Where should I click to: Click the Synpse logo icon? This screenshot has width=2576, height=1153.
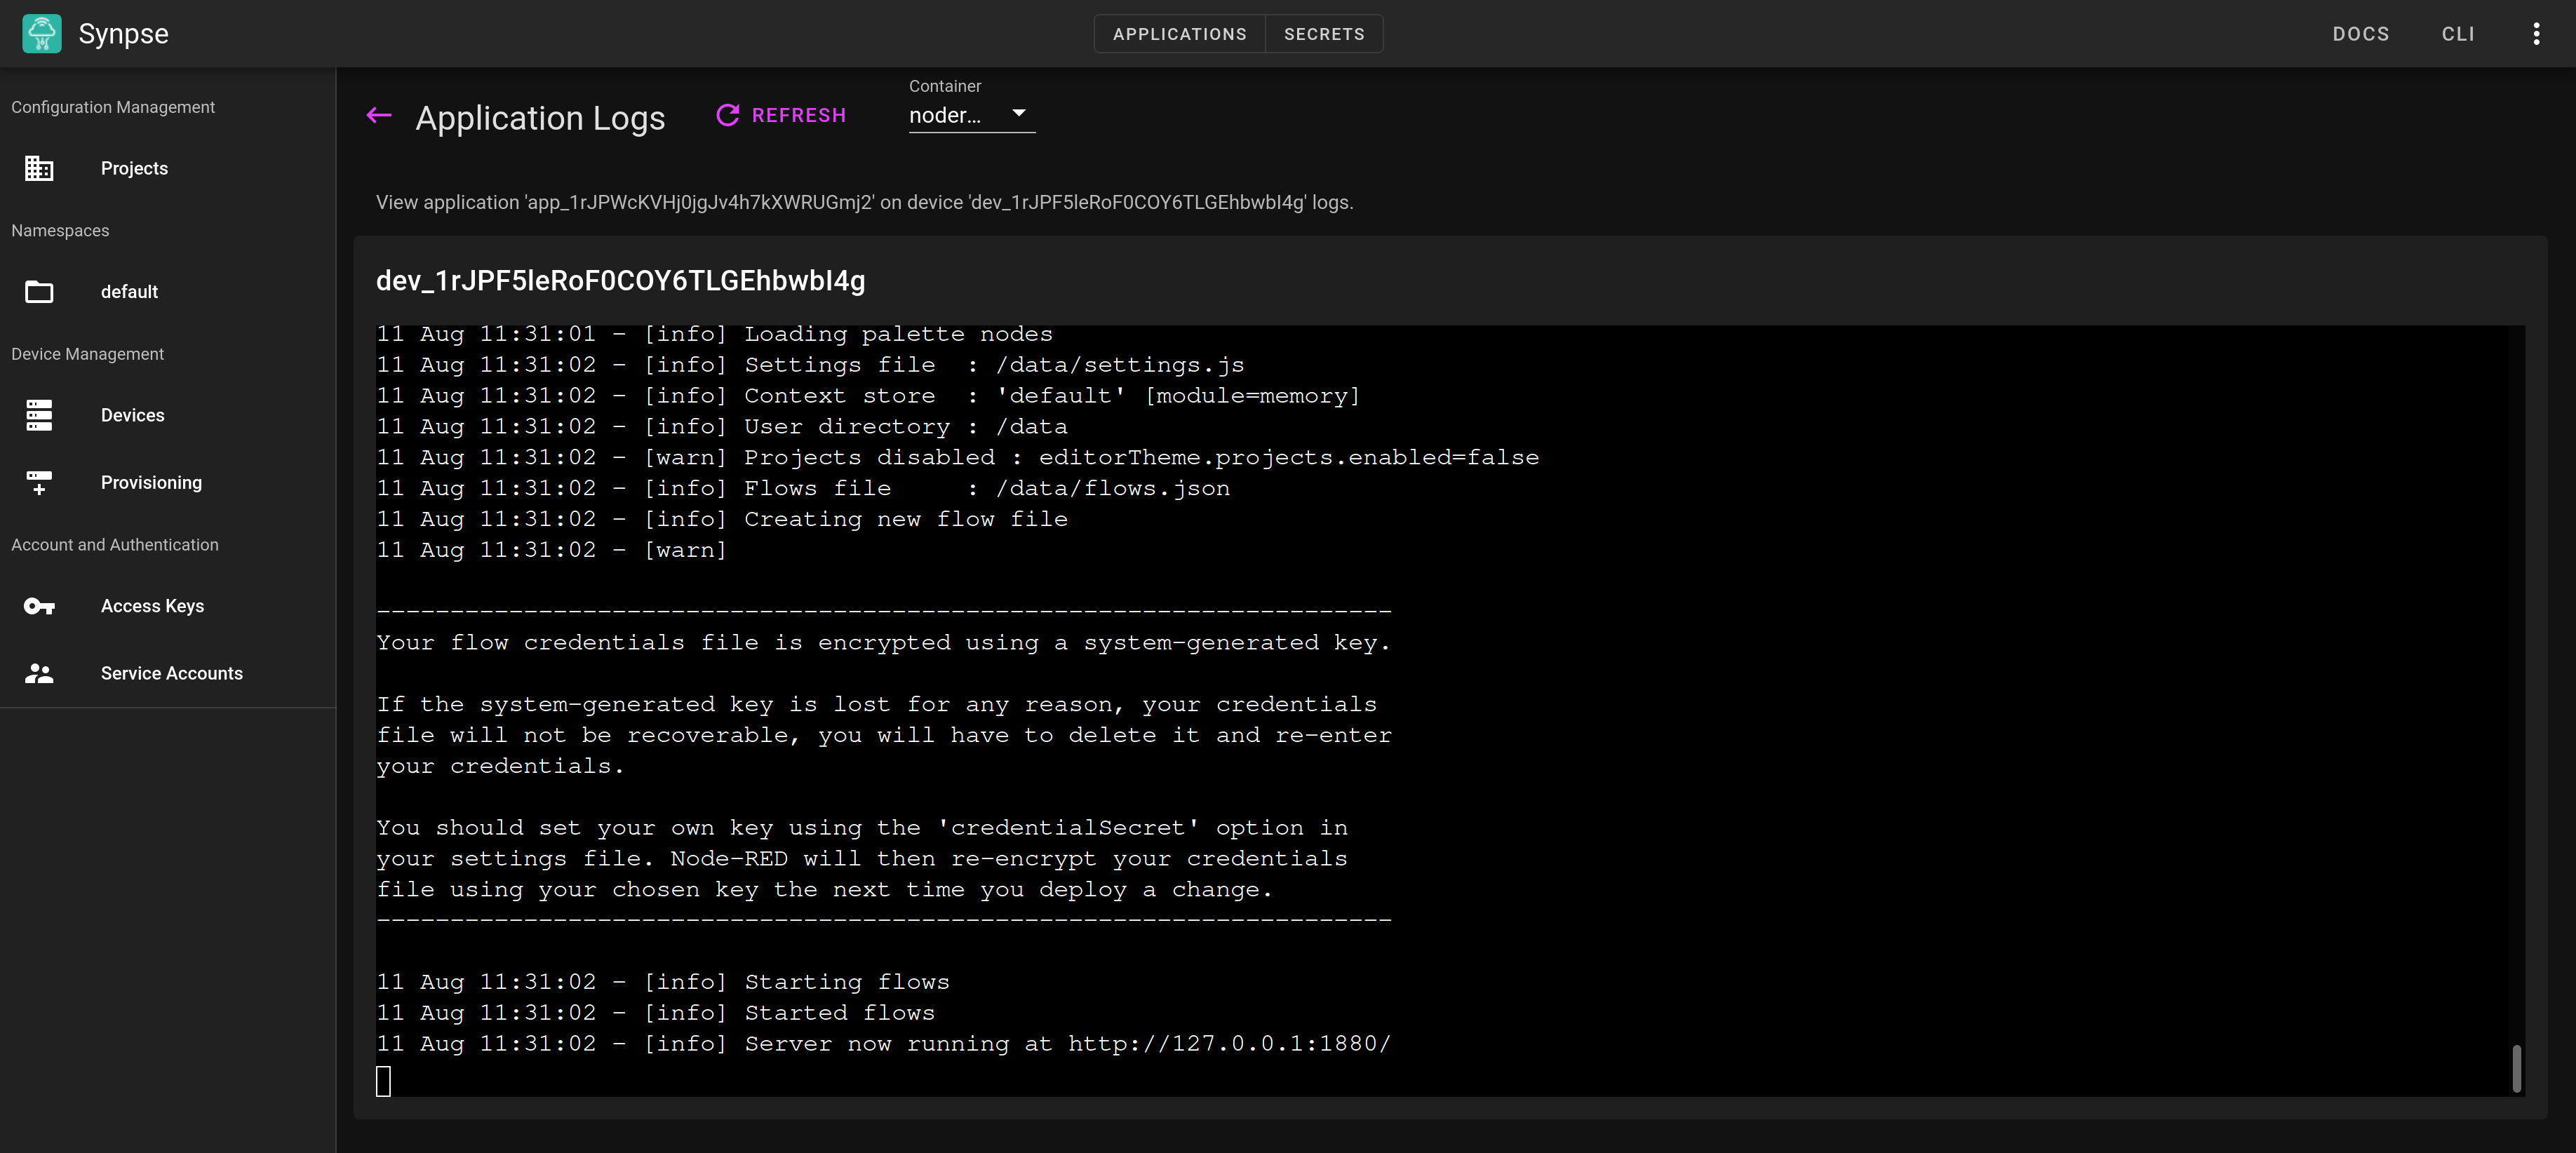42,33
